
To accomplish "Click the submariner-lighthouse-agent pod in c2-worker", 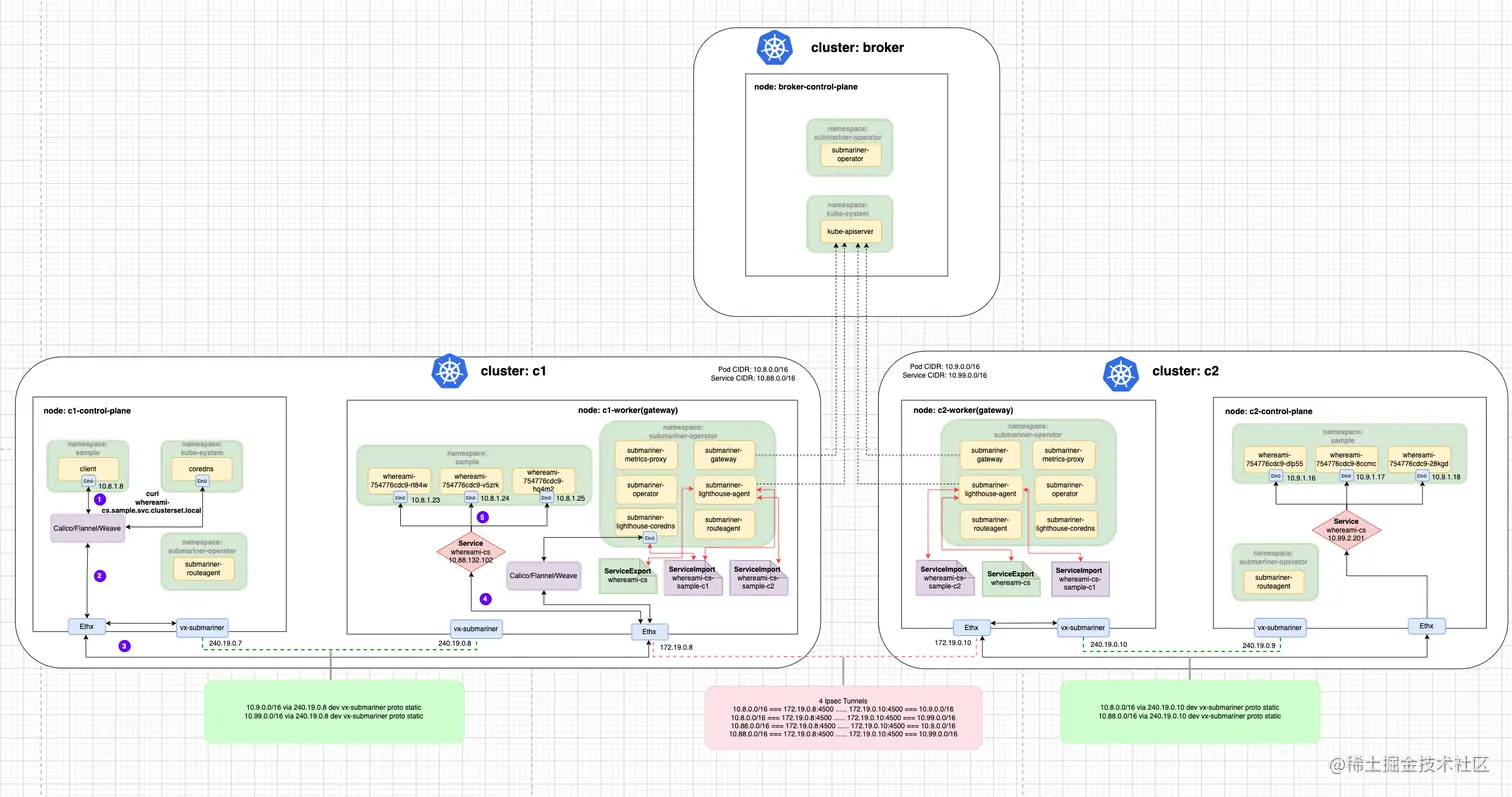I will coord(990,489).
